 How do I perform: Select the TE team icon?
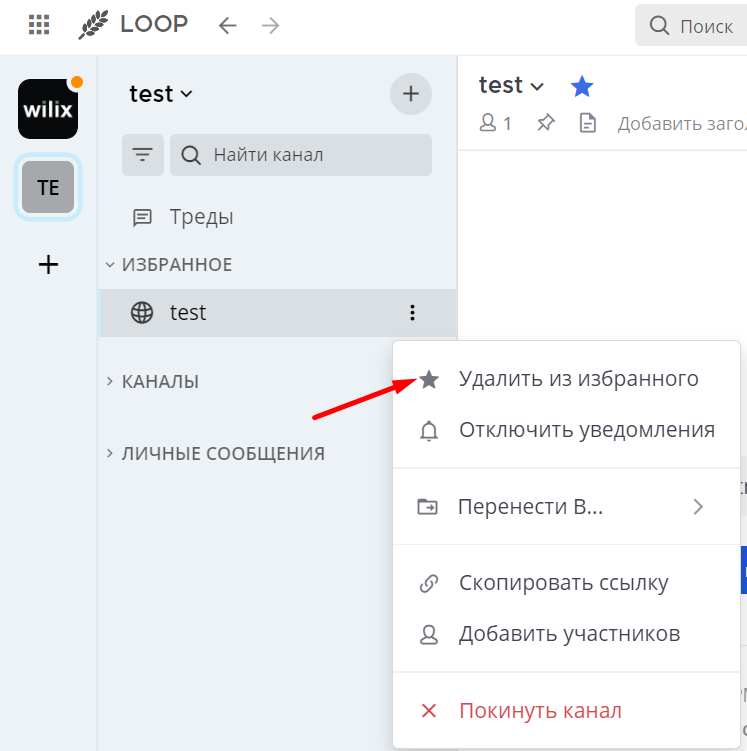click(48, 187)
